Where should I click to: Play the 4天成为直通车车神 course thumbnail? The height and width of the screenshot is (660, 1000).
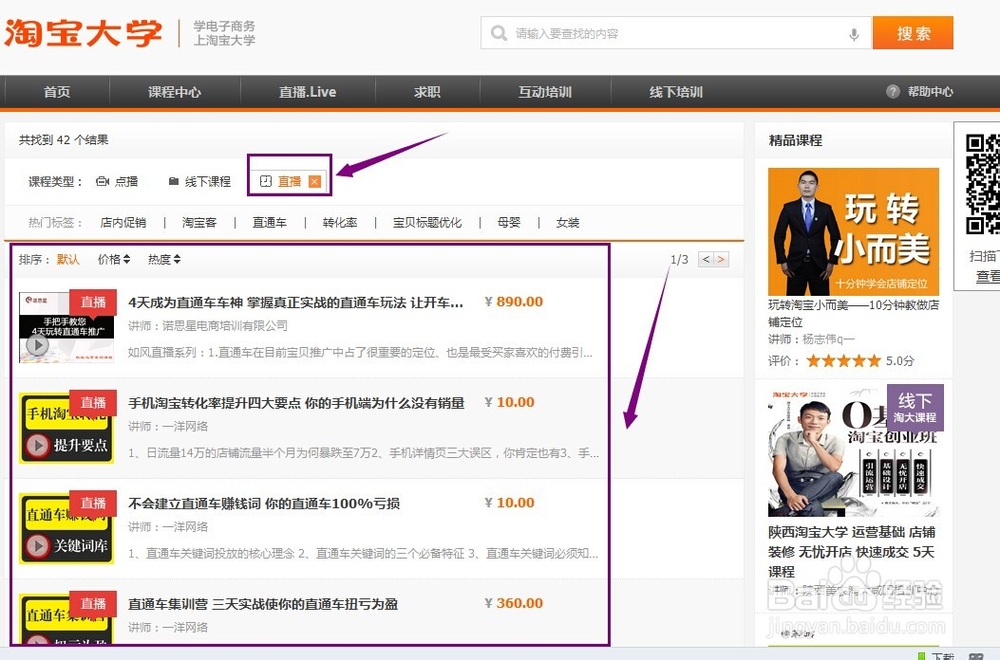[66, 327]
